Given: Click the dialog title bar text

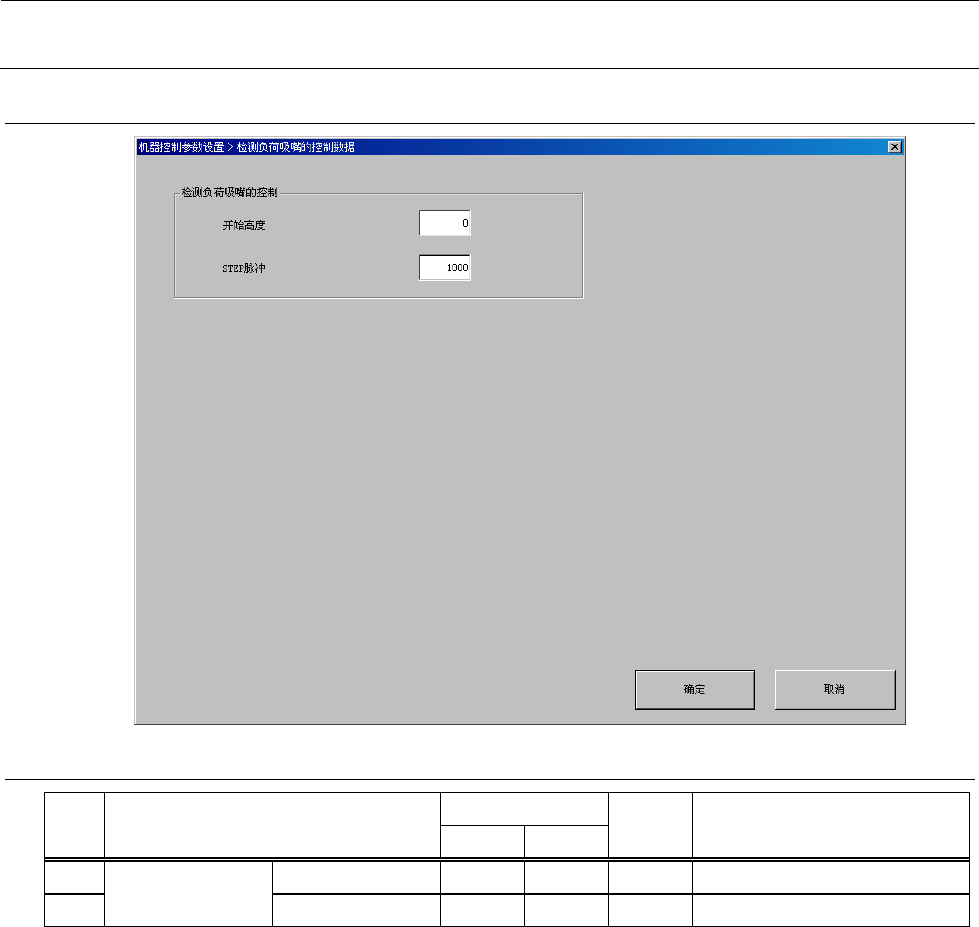Looking at the screenshot, I should (246, 147).
